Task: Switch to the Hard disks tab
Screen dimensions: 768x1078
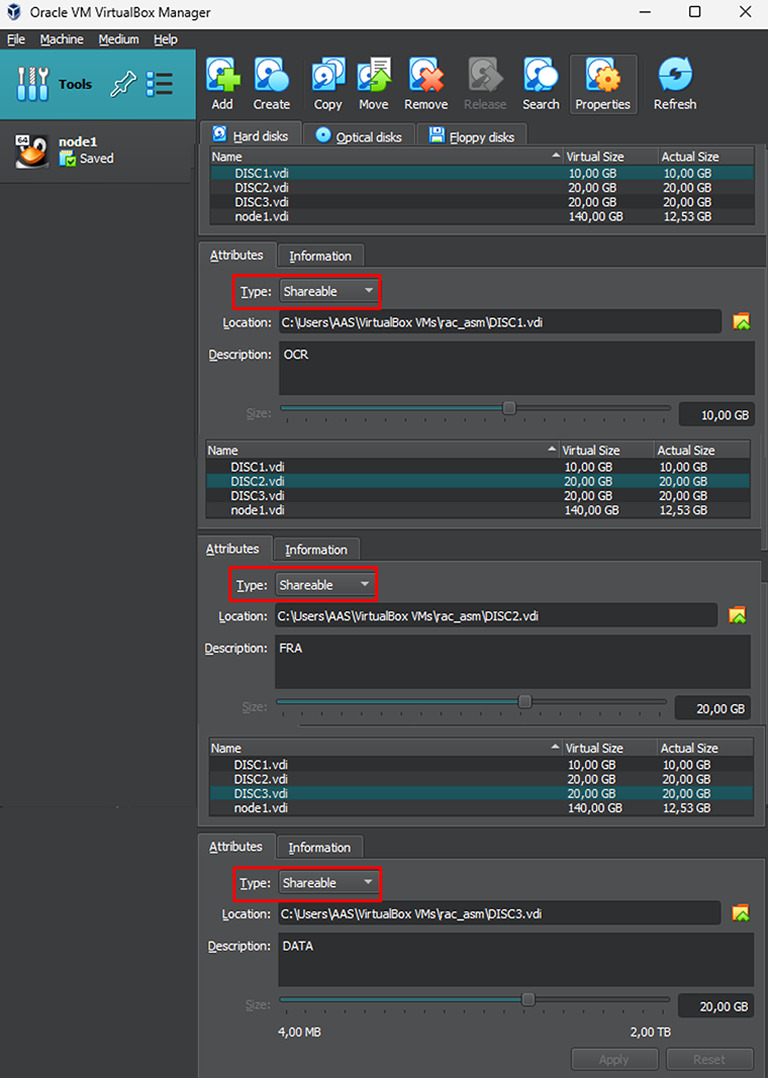Action: pos(250,135)
